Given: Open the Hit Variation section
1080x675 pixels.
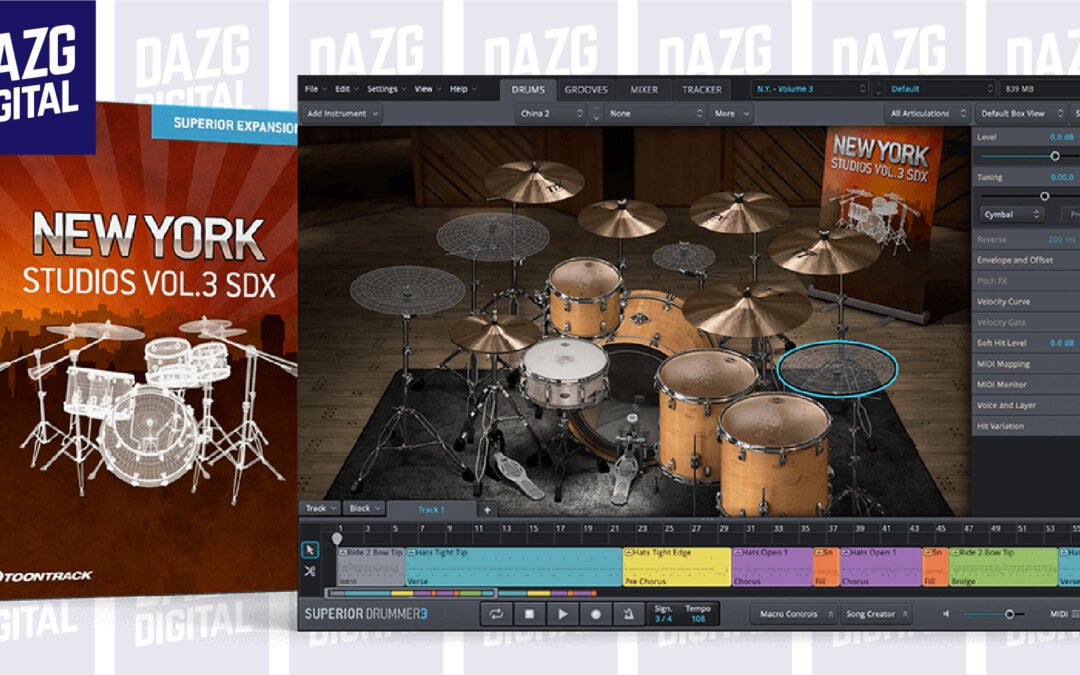Looking at the screenshot, I should (1026, 426).
